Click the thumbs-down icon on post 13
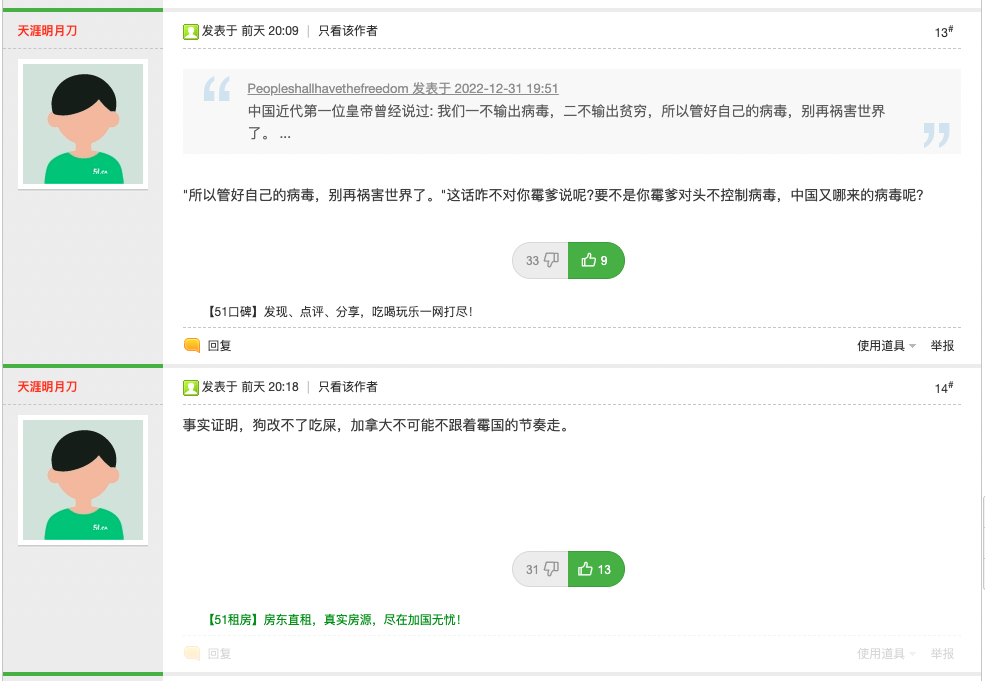This screenshot has width=985, height=681. 551,259
